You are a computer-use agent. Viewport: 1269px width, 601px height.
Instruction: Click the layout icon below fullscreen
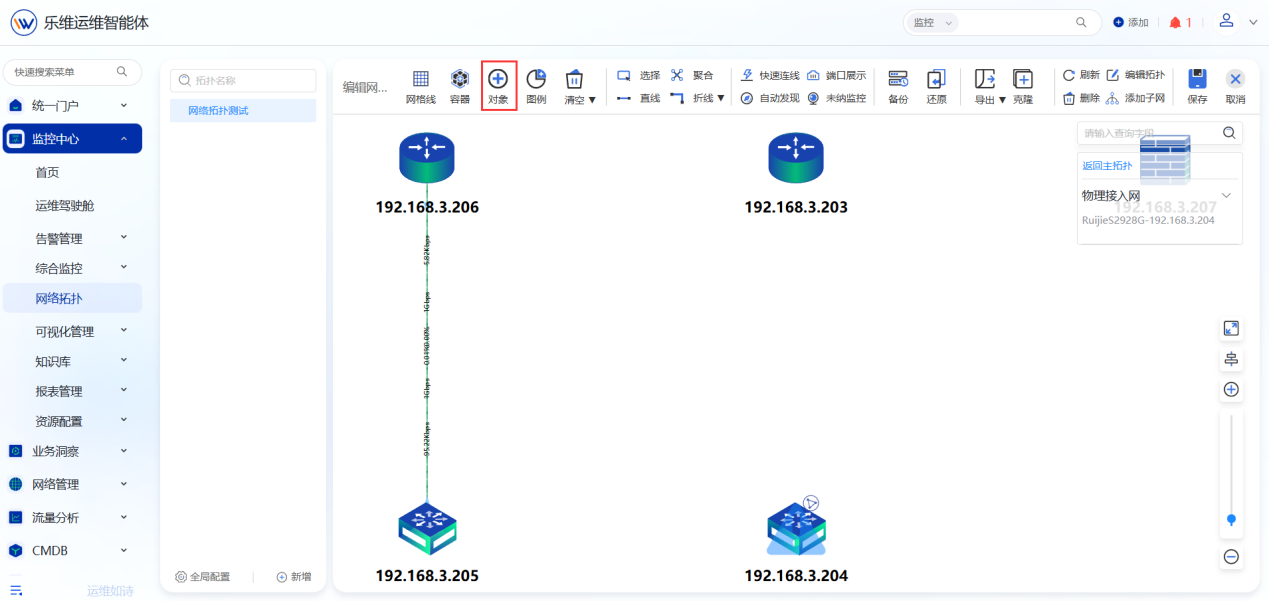(x=1231, y=359)
